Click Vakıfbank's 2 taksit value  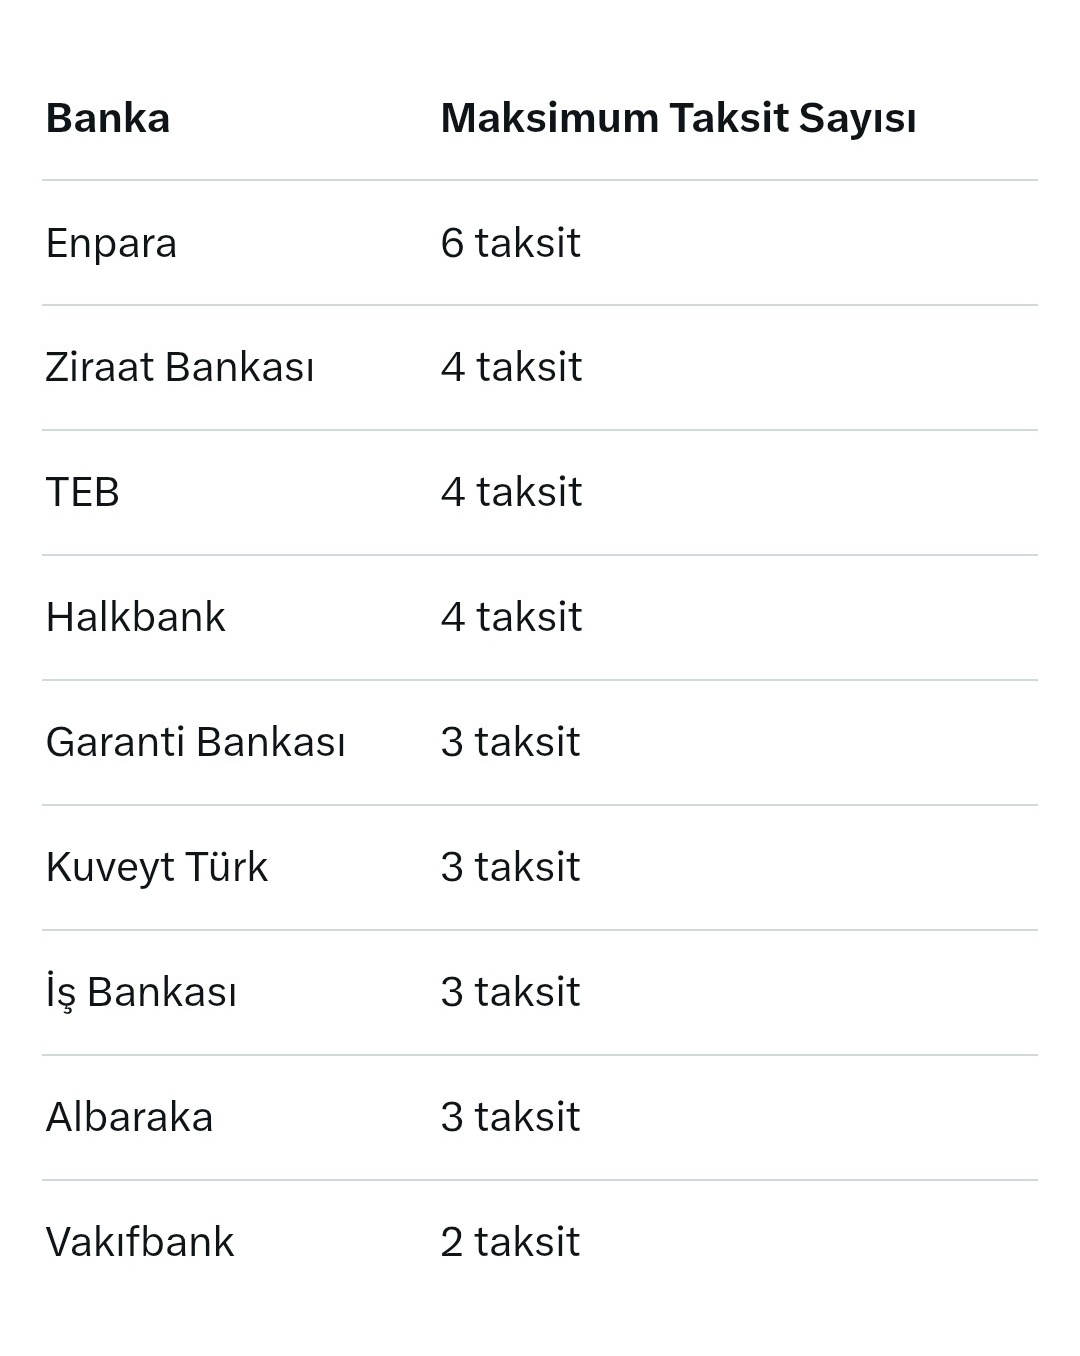coord(510,1243)
